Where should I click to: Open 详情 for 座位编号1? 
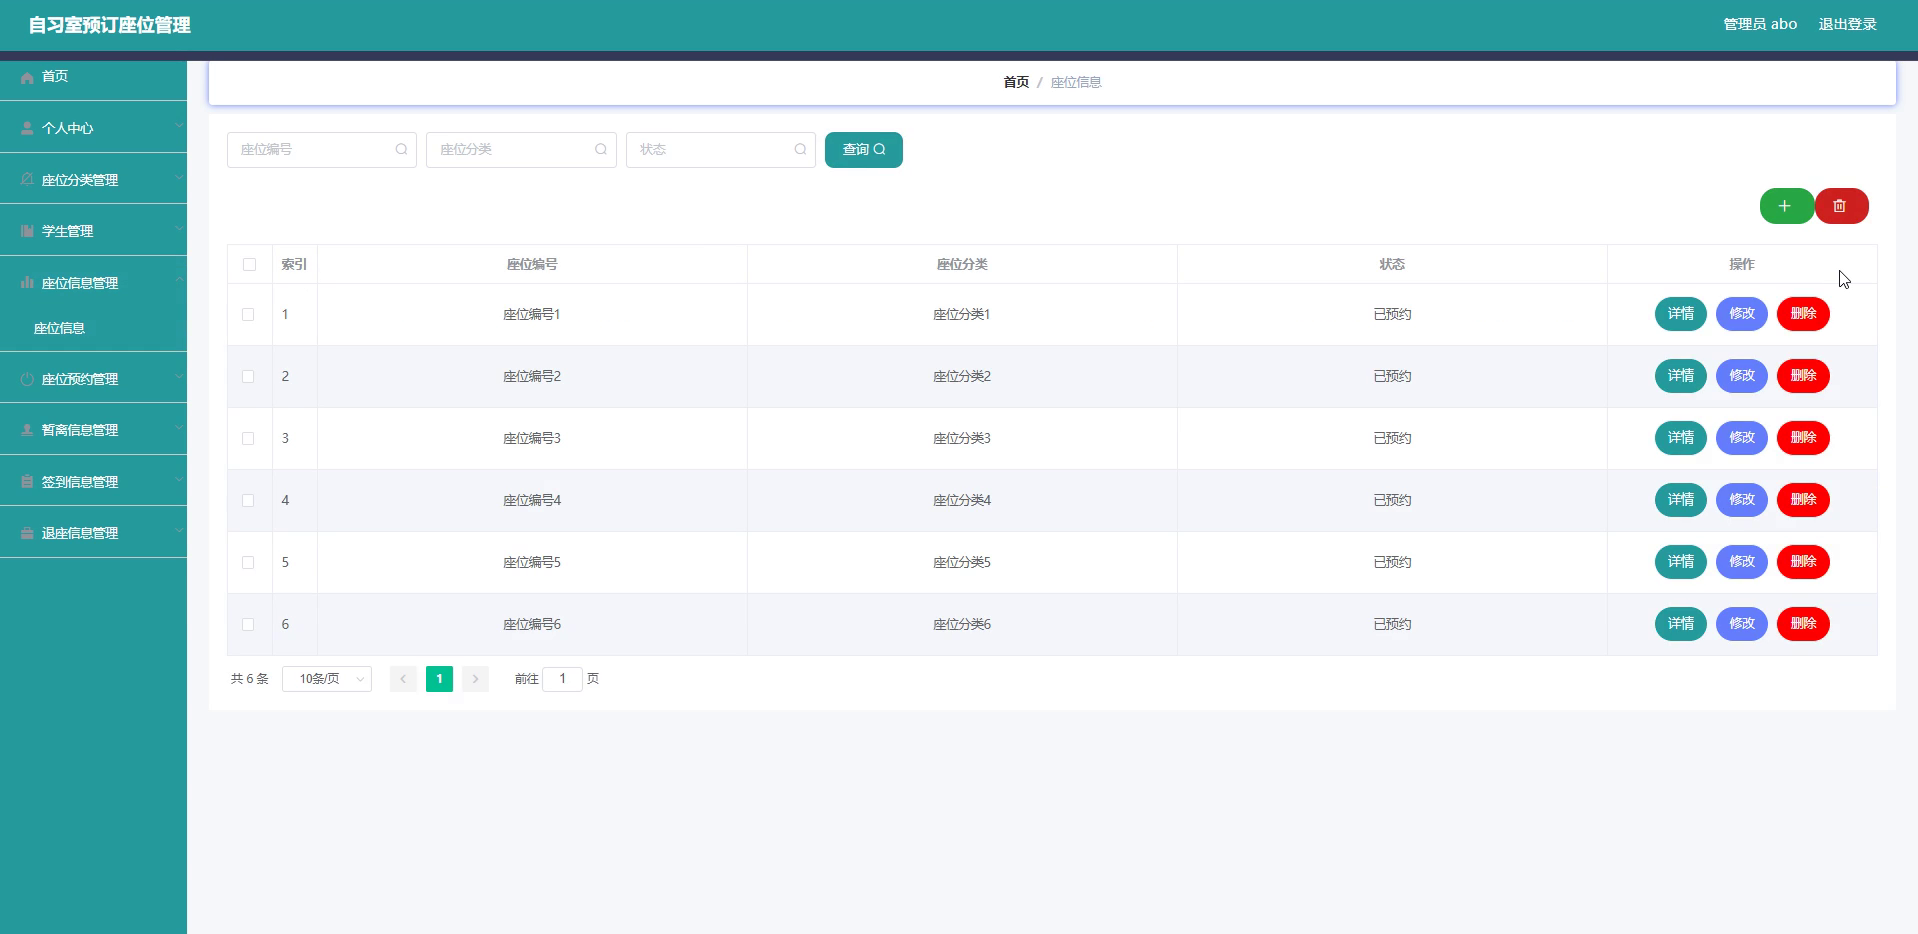(1681, 314)
